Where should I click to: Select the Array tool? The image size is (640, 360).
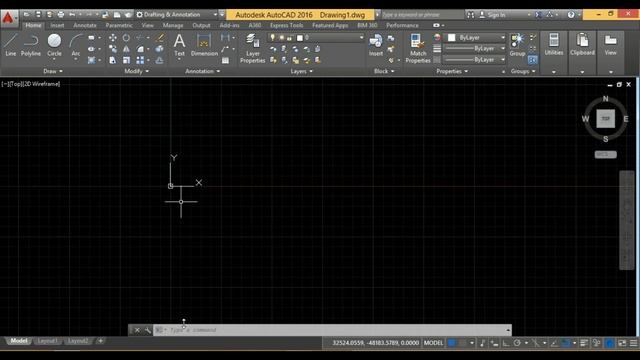pyautogui.click(x=140, y=60)
